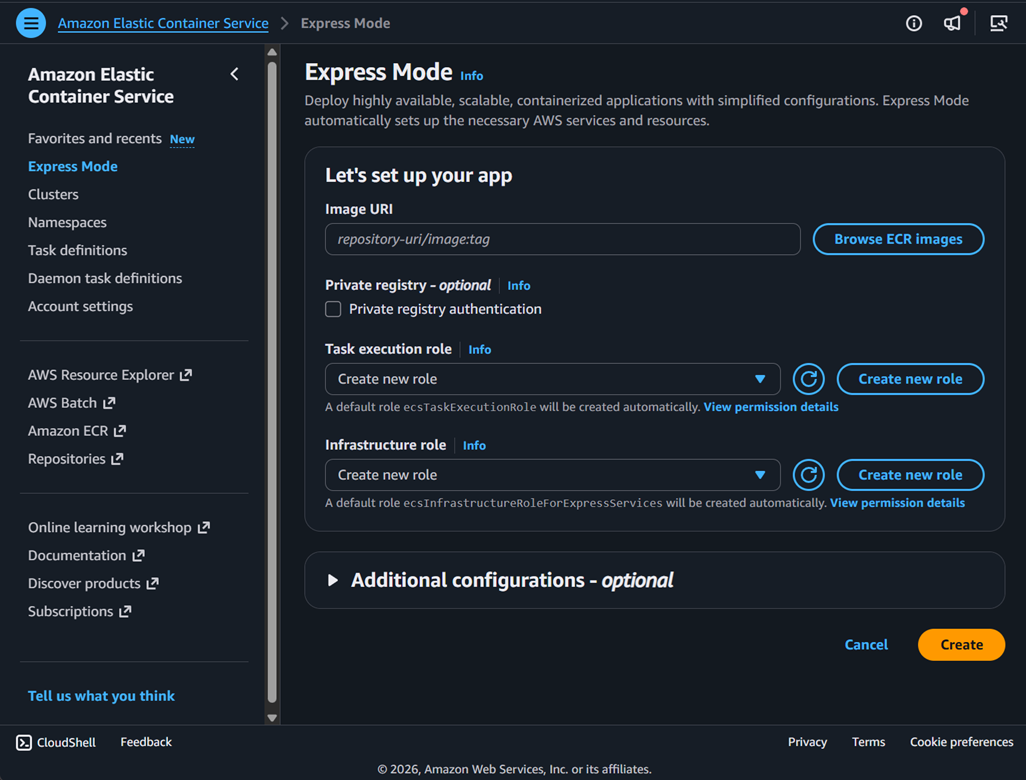Open Amazon Elastic Container Service breadcrumb link
Screen dimensions: 1026x780
coord(163,24)
